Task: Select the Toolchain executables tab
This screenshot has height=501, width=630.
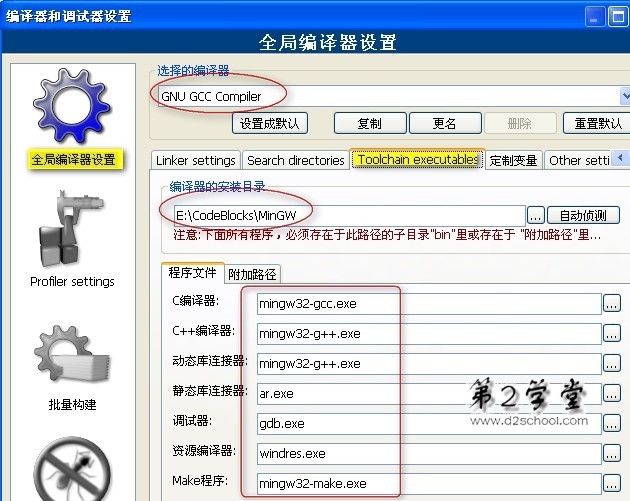Action: coord(417,160)
